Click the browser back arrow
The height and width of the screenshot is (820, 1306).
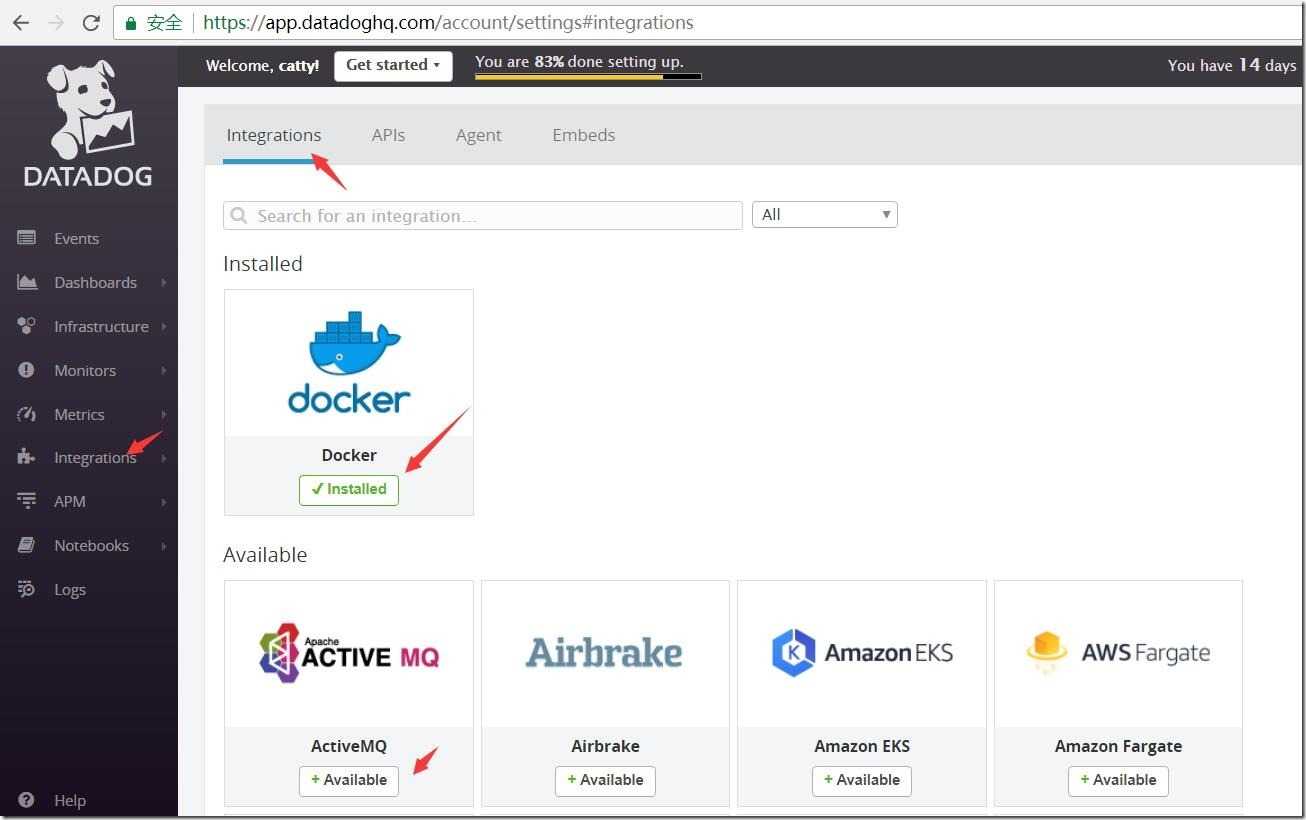coord(20,22)
